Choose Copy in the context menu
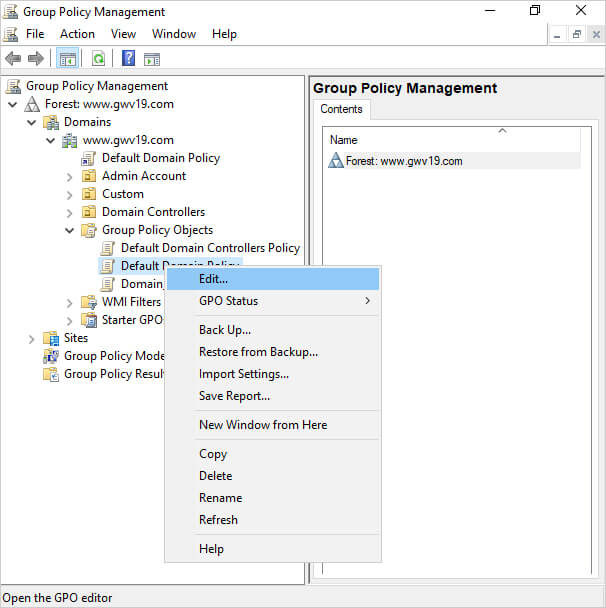The height and width of the screenshot is (608, 606). click(273, 454)
